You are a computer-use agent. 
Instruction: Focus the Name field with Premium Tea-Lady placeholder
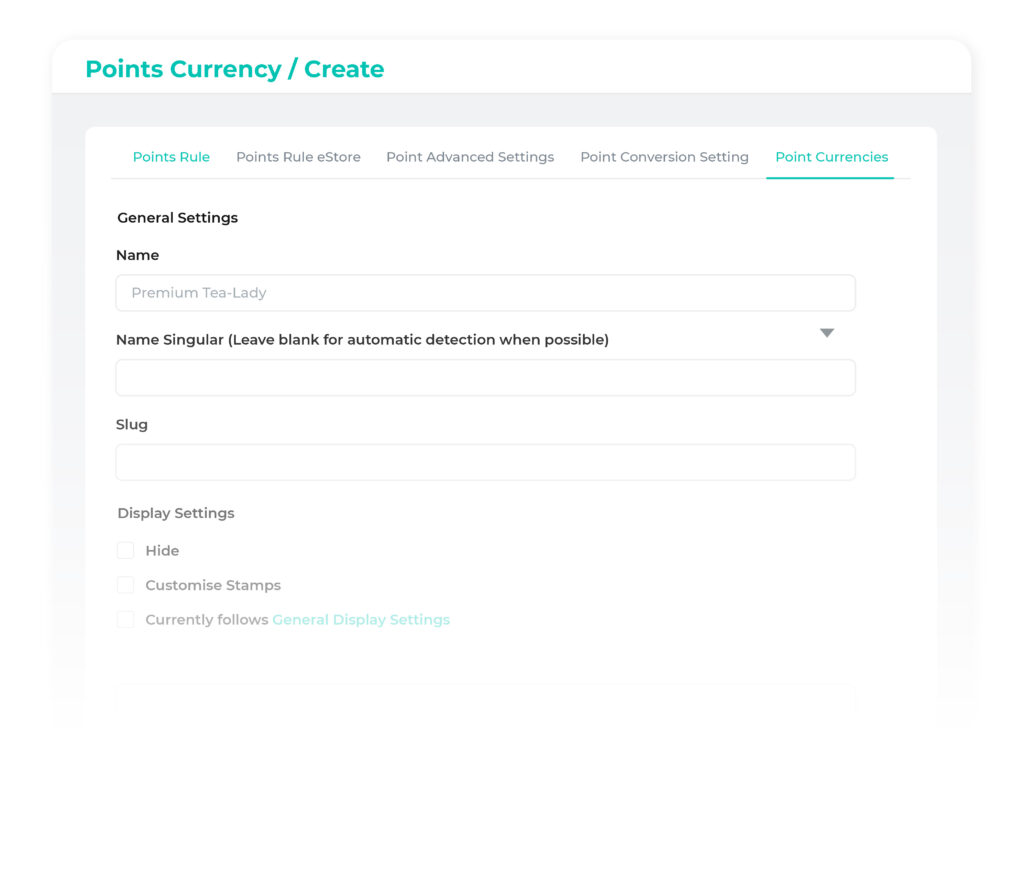[x=485, y=293]
